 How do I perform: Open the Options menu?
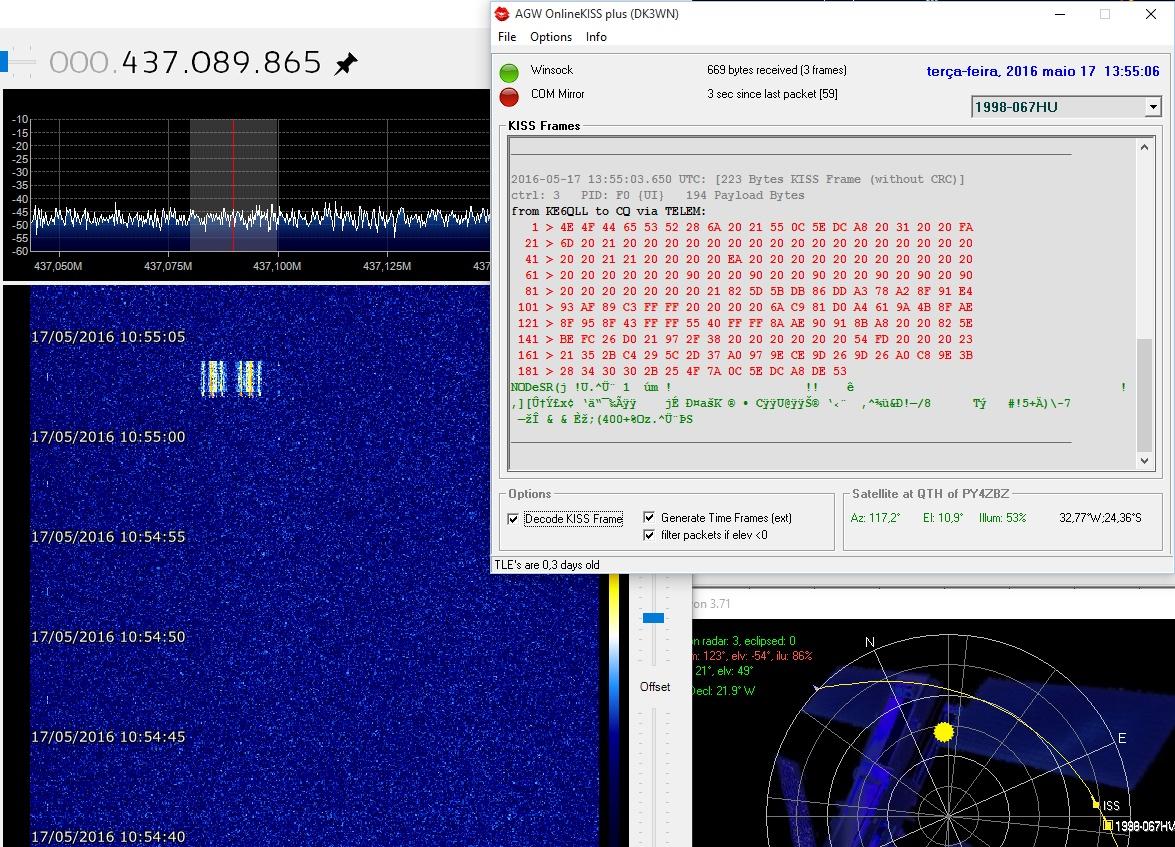point(551,37)
